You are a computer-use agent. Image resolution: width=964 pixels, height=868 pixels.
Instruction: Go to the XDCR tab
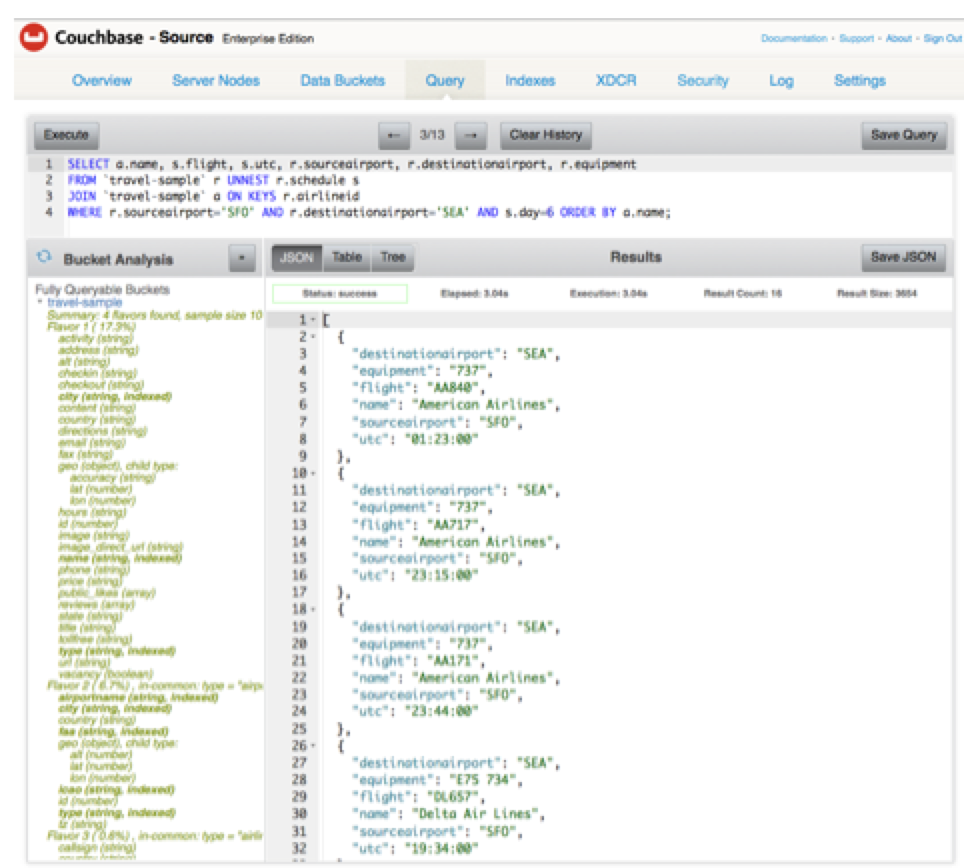pos(615,81)
